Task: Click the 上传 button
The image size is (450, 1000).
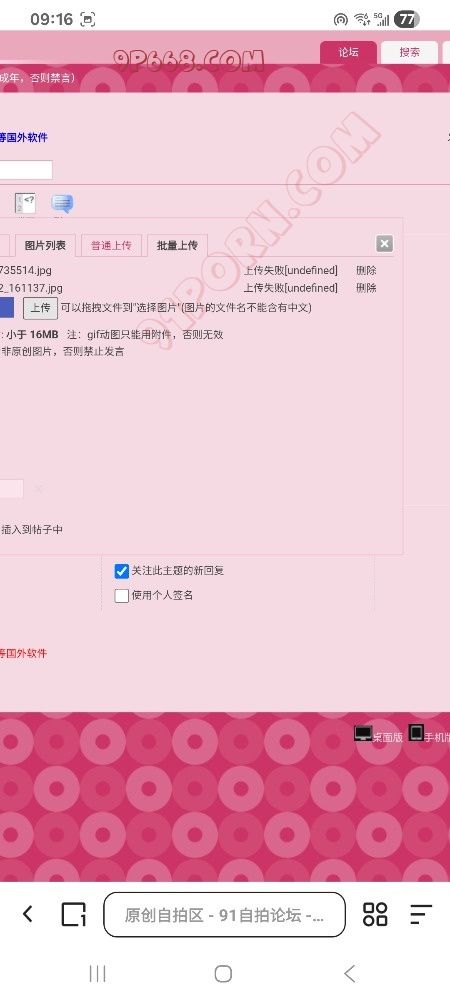Action: [x=41, y=307]
